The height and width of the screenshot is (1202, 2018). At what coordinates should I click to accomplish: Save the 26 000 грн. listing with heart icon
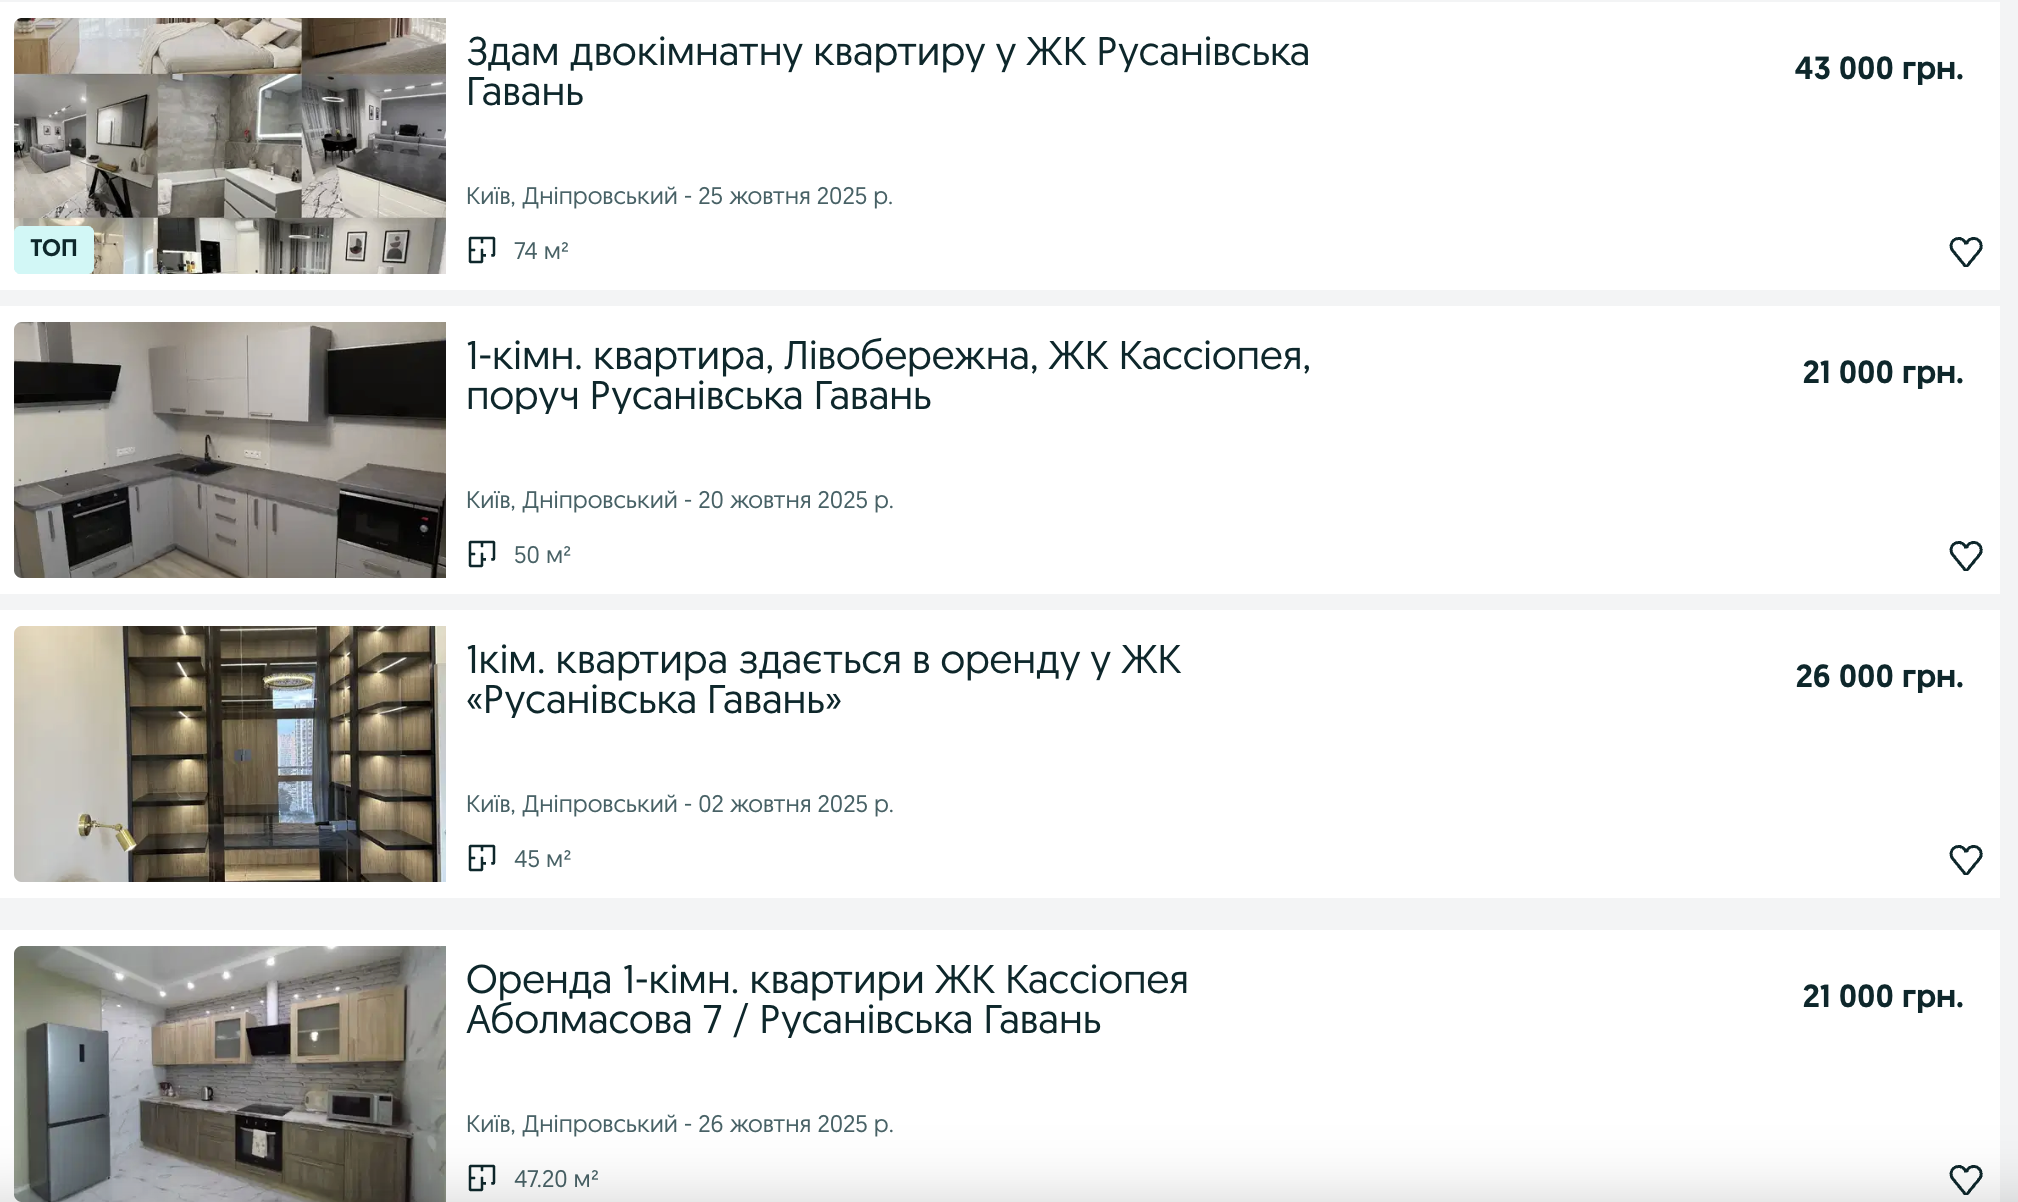1965,859
